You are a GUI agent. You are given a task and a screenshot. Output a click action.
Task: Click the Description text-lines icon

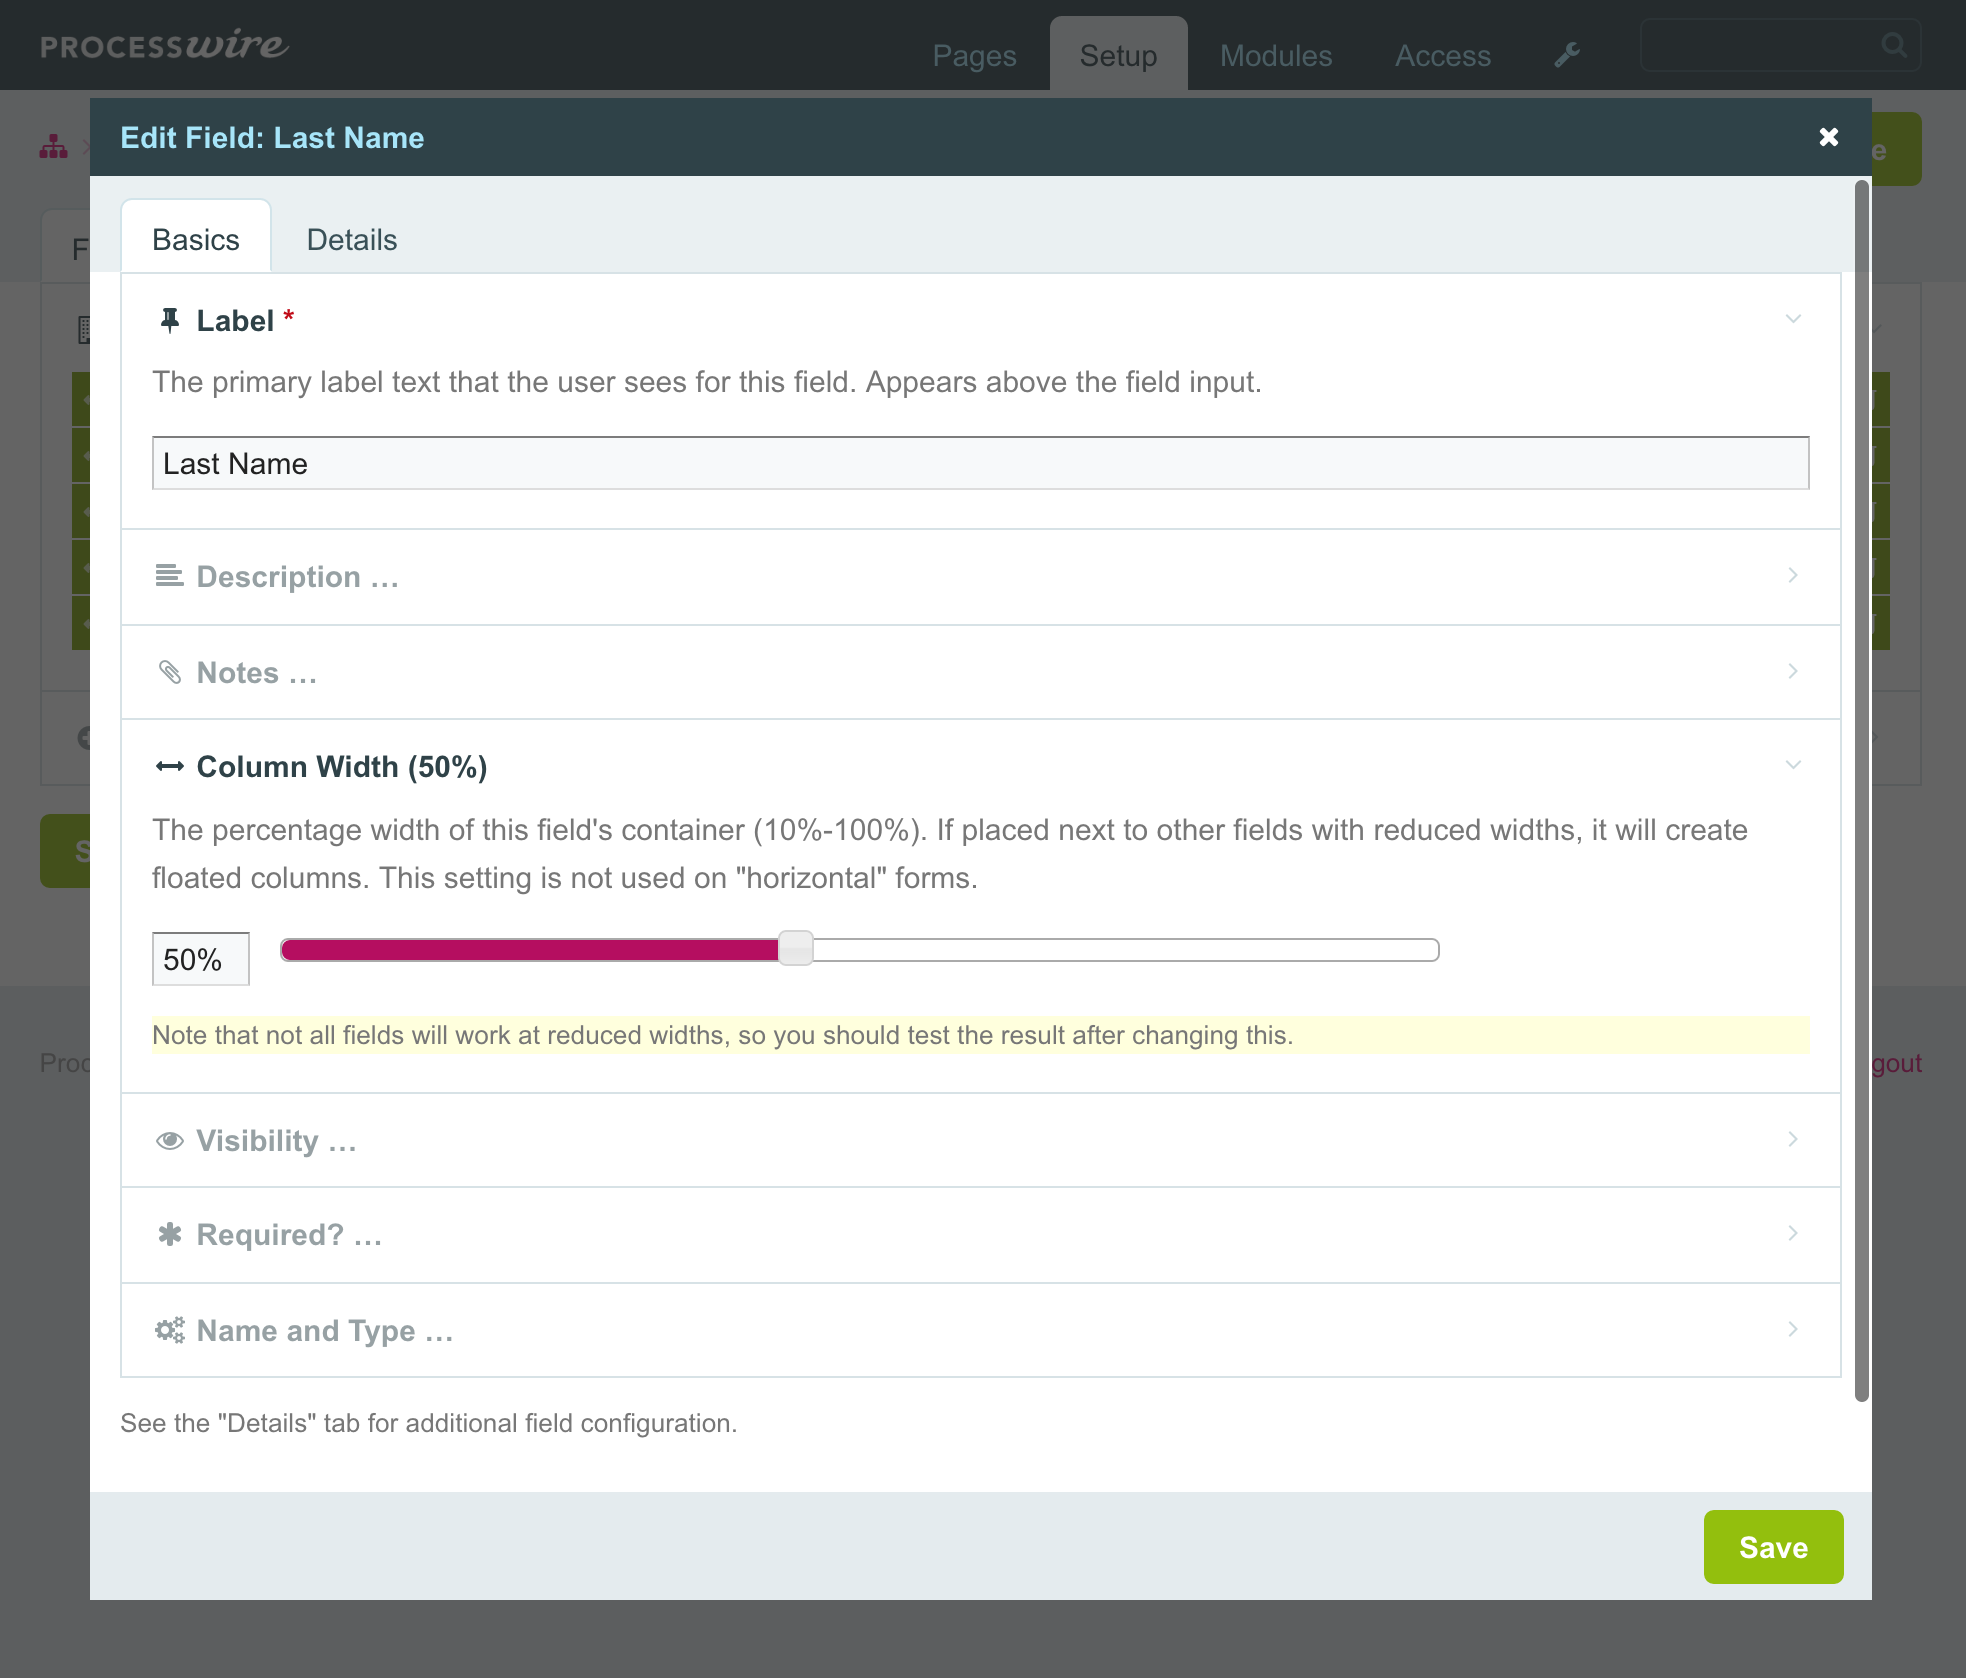coord(170,576)
